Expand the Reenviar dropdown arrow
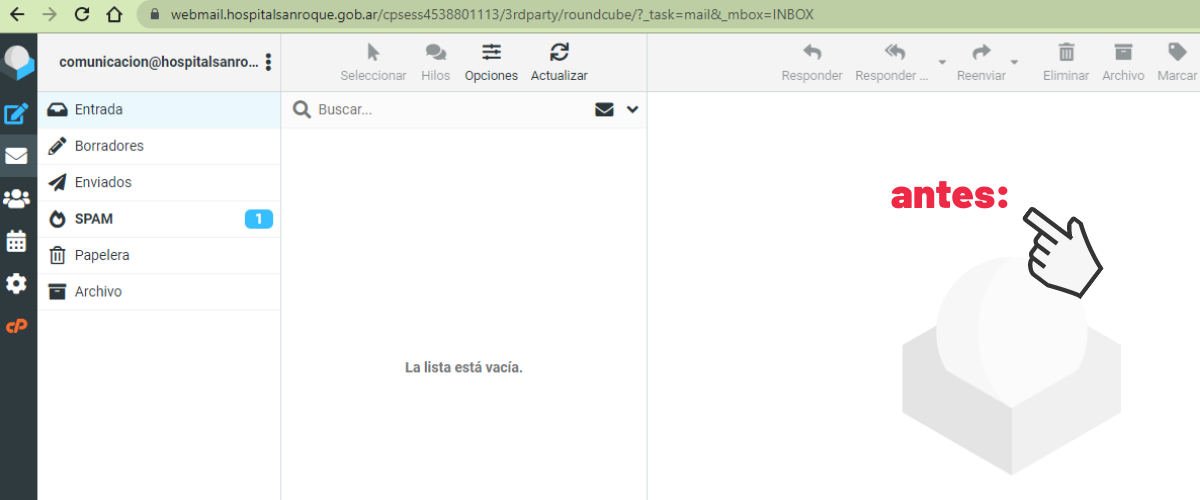1200x500 pixels. pos(1015,62)
